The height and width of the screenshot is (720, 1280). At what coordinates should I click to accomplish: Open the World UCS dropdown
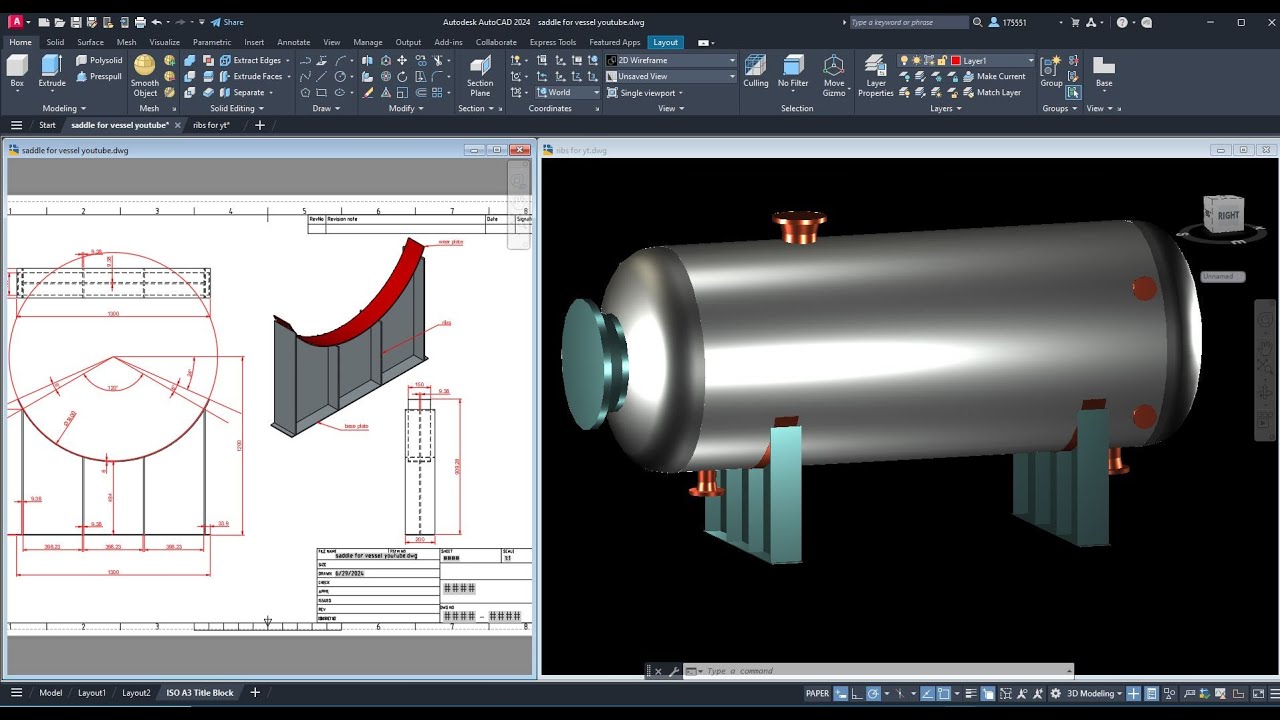click(568, 92)
